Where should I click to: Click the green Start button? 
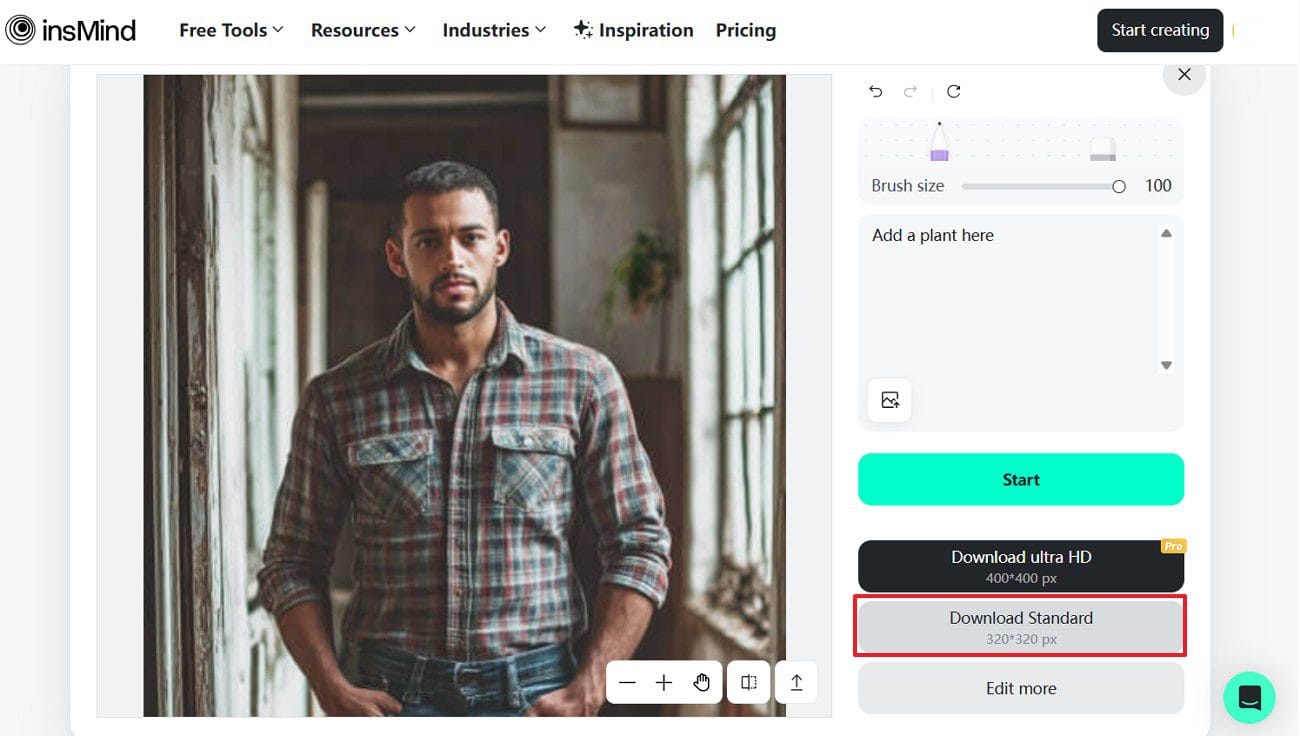1021,479
